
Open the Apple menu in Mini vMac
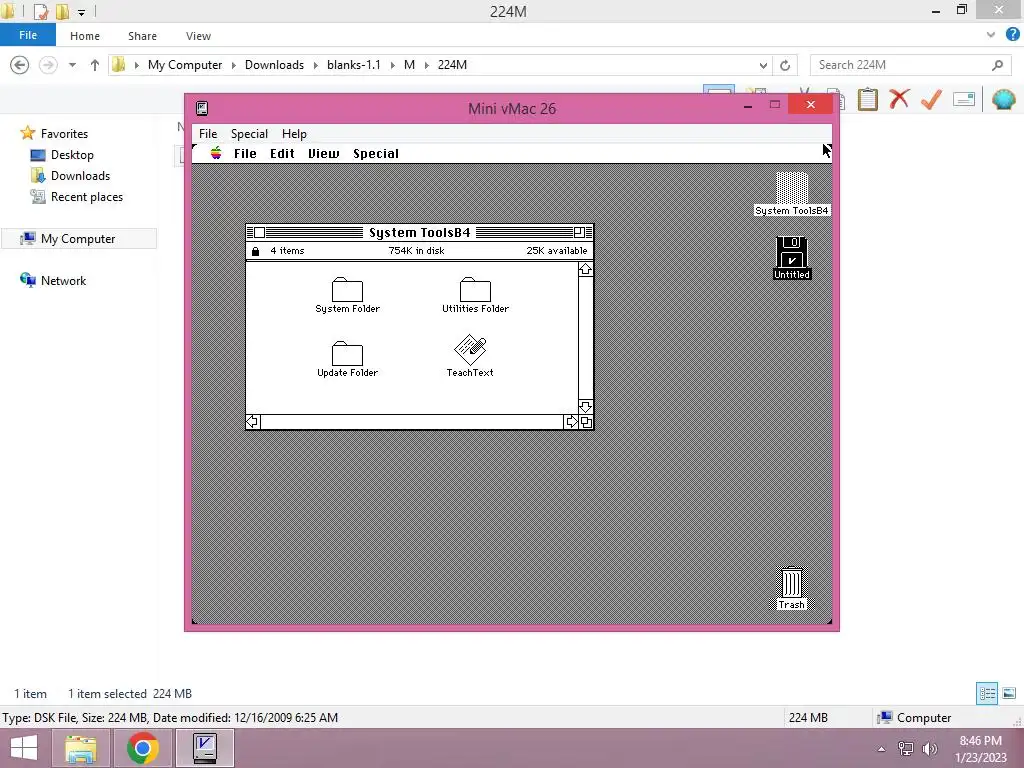coord(216,153)
